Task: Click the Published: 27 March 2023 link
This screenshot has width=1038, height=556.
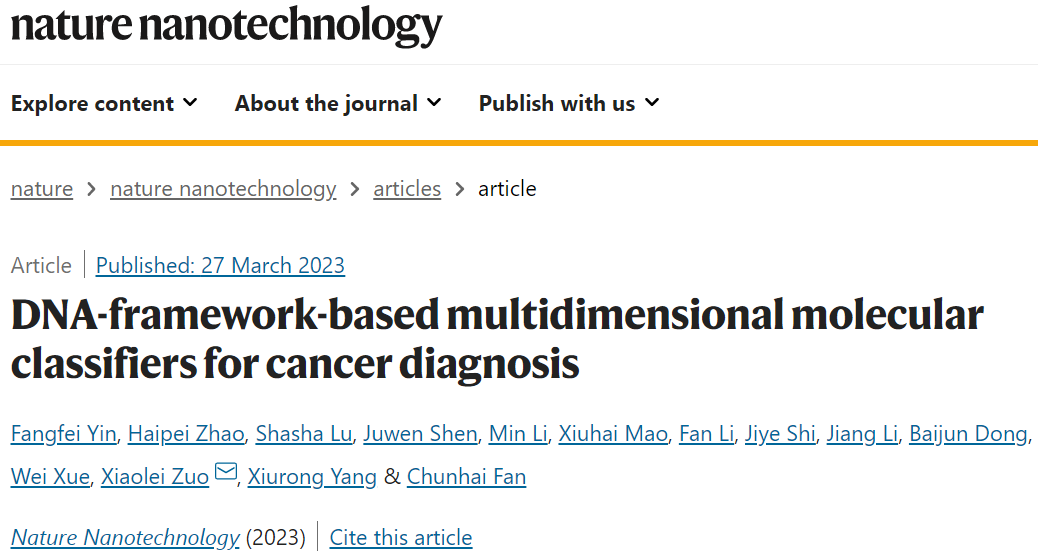Action: pos(220,265)
